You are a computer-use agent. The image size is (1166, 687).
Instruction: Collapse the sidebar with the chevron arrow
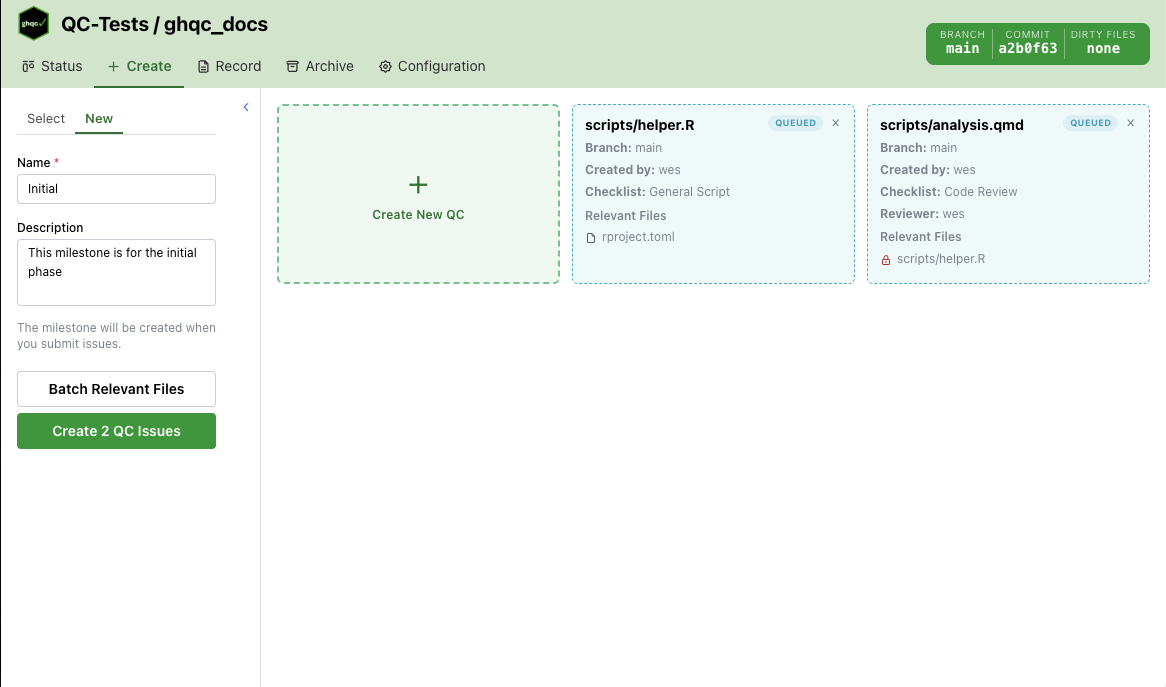click(x=246, y=107)
